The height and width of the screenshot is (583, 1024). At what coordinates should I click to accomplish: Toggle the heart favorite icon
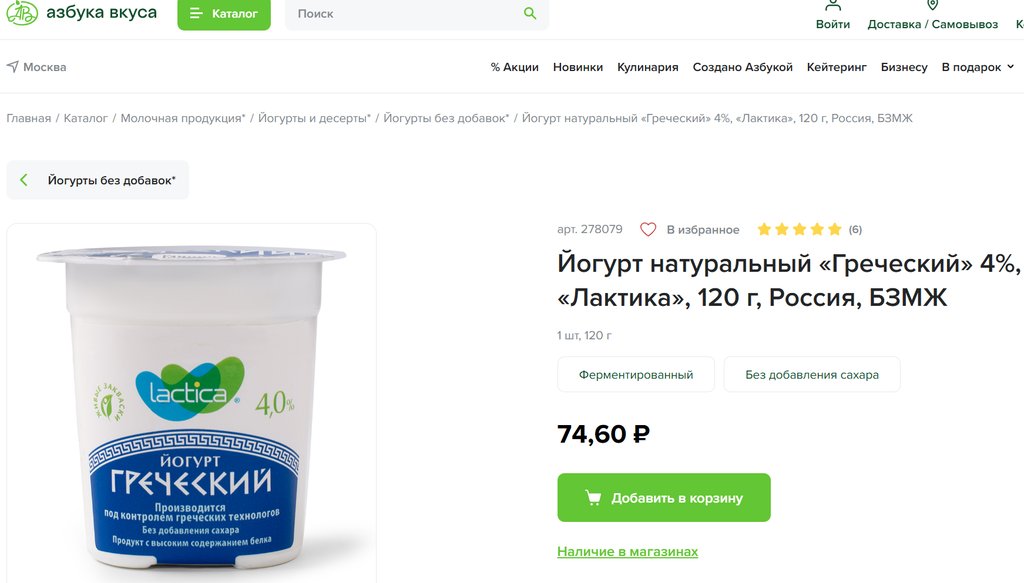648,229
